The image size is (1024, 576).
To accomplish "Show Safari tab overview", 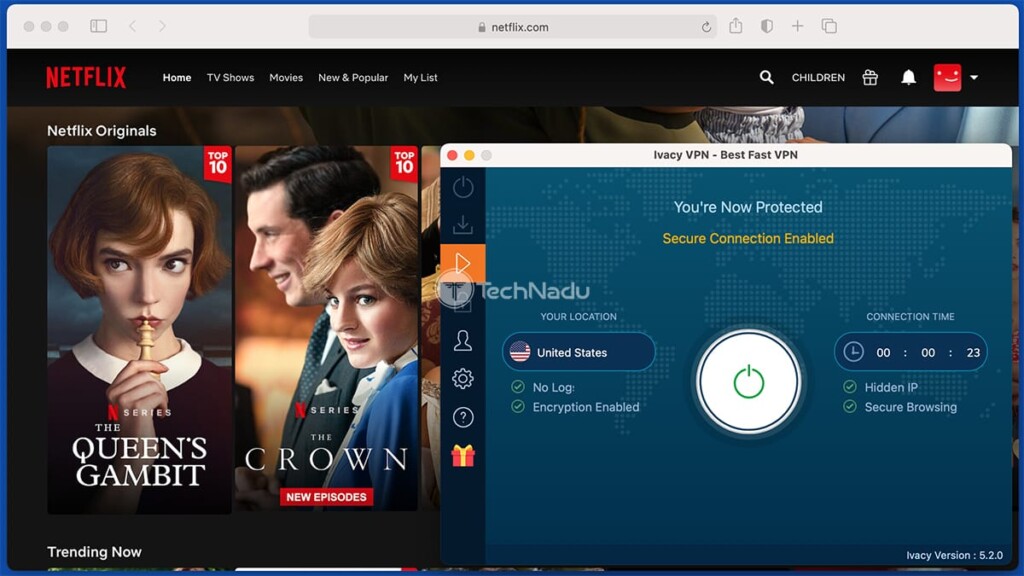I will [x=829, y=26].
